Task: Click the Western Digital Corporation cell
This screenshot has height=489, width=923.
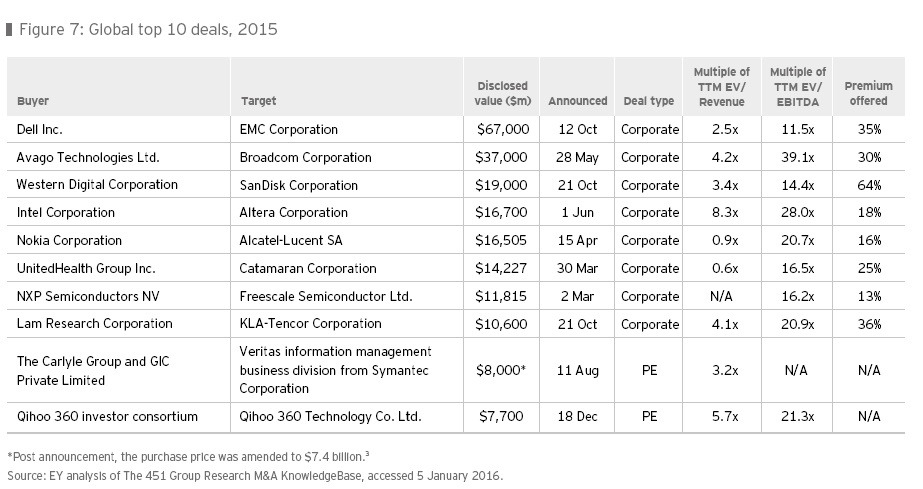Action: [97, 185]
